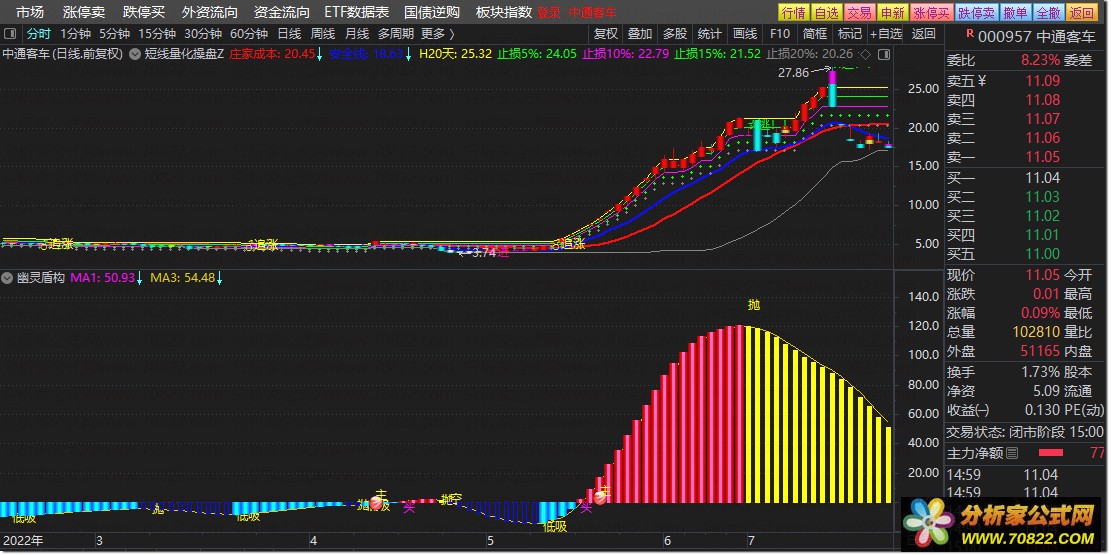Toggle 简框 simple frame view
Screen dimensions: 1111x555
coord(815,33)
